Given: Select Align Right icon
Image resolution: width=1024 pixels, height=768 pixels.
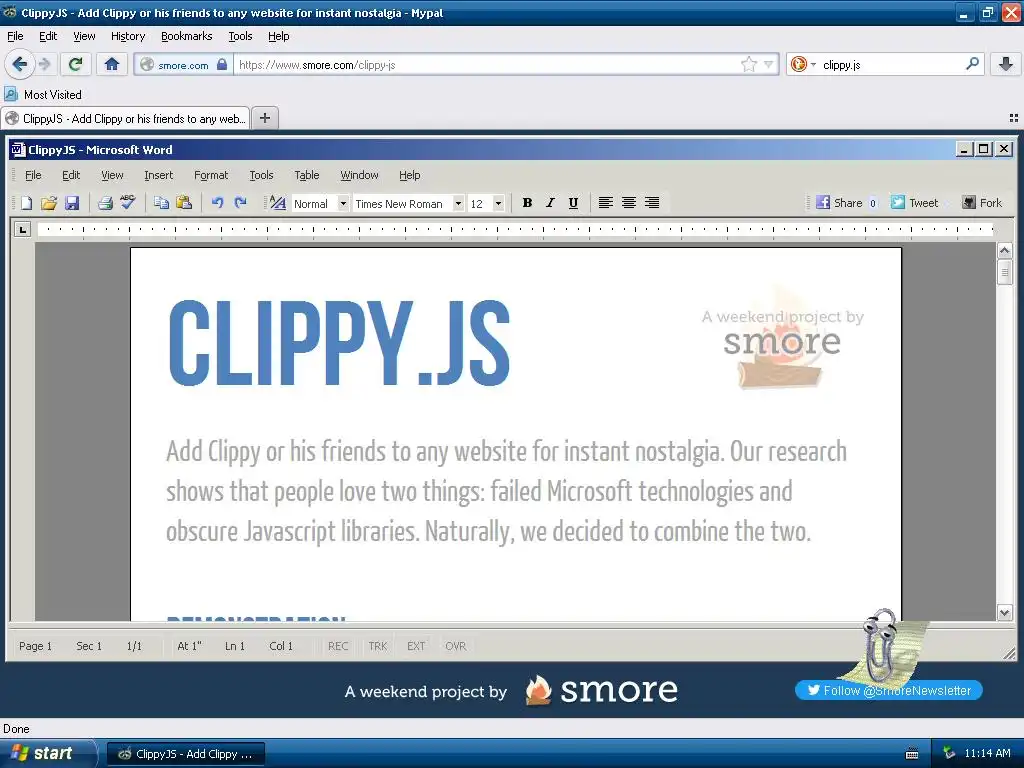Looking at the screenshot, I should (x=652, y=203).
